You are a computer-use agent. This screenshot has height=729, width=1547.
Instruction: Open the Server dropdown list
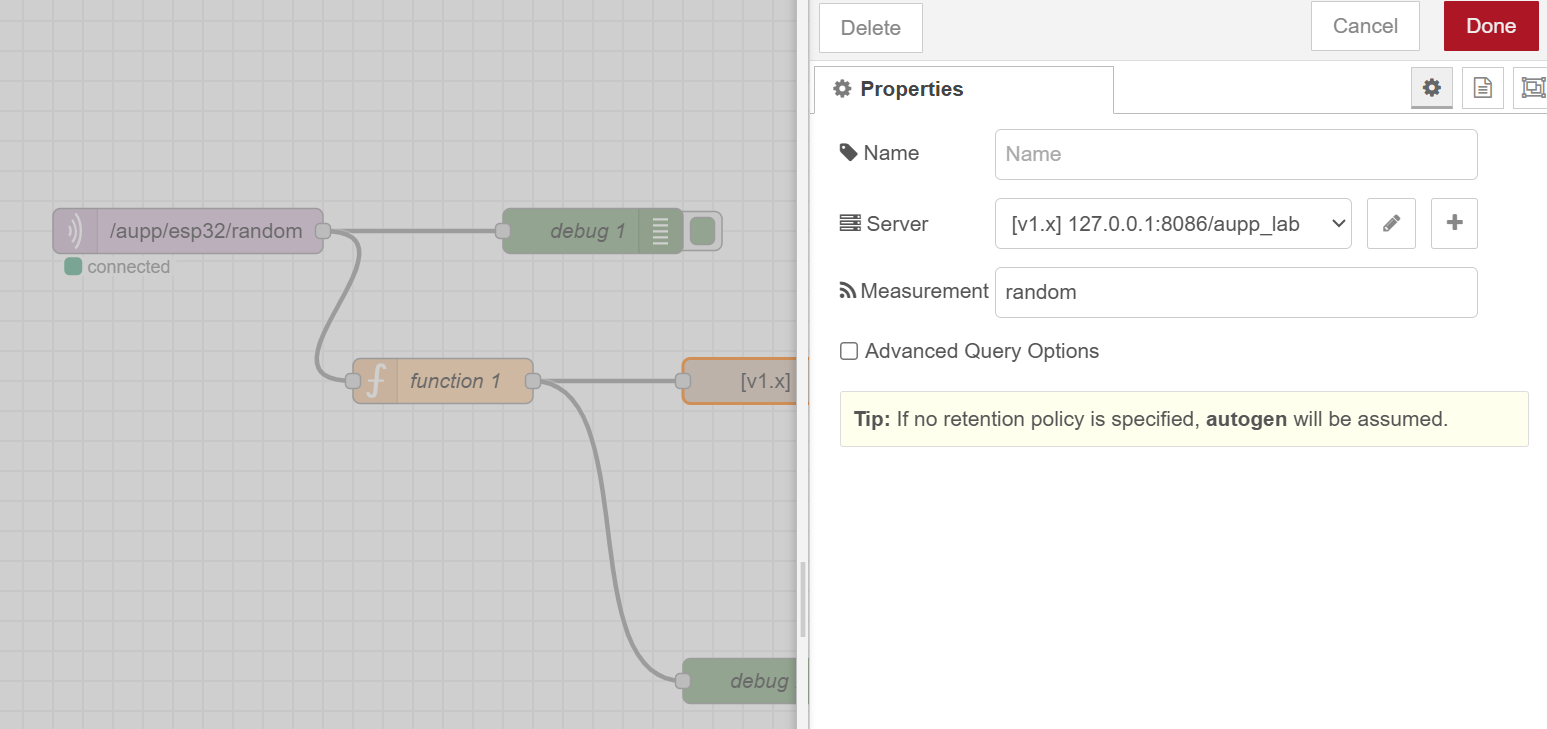pos(1173,224)
